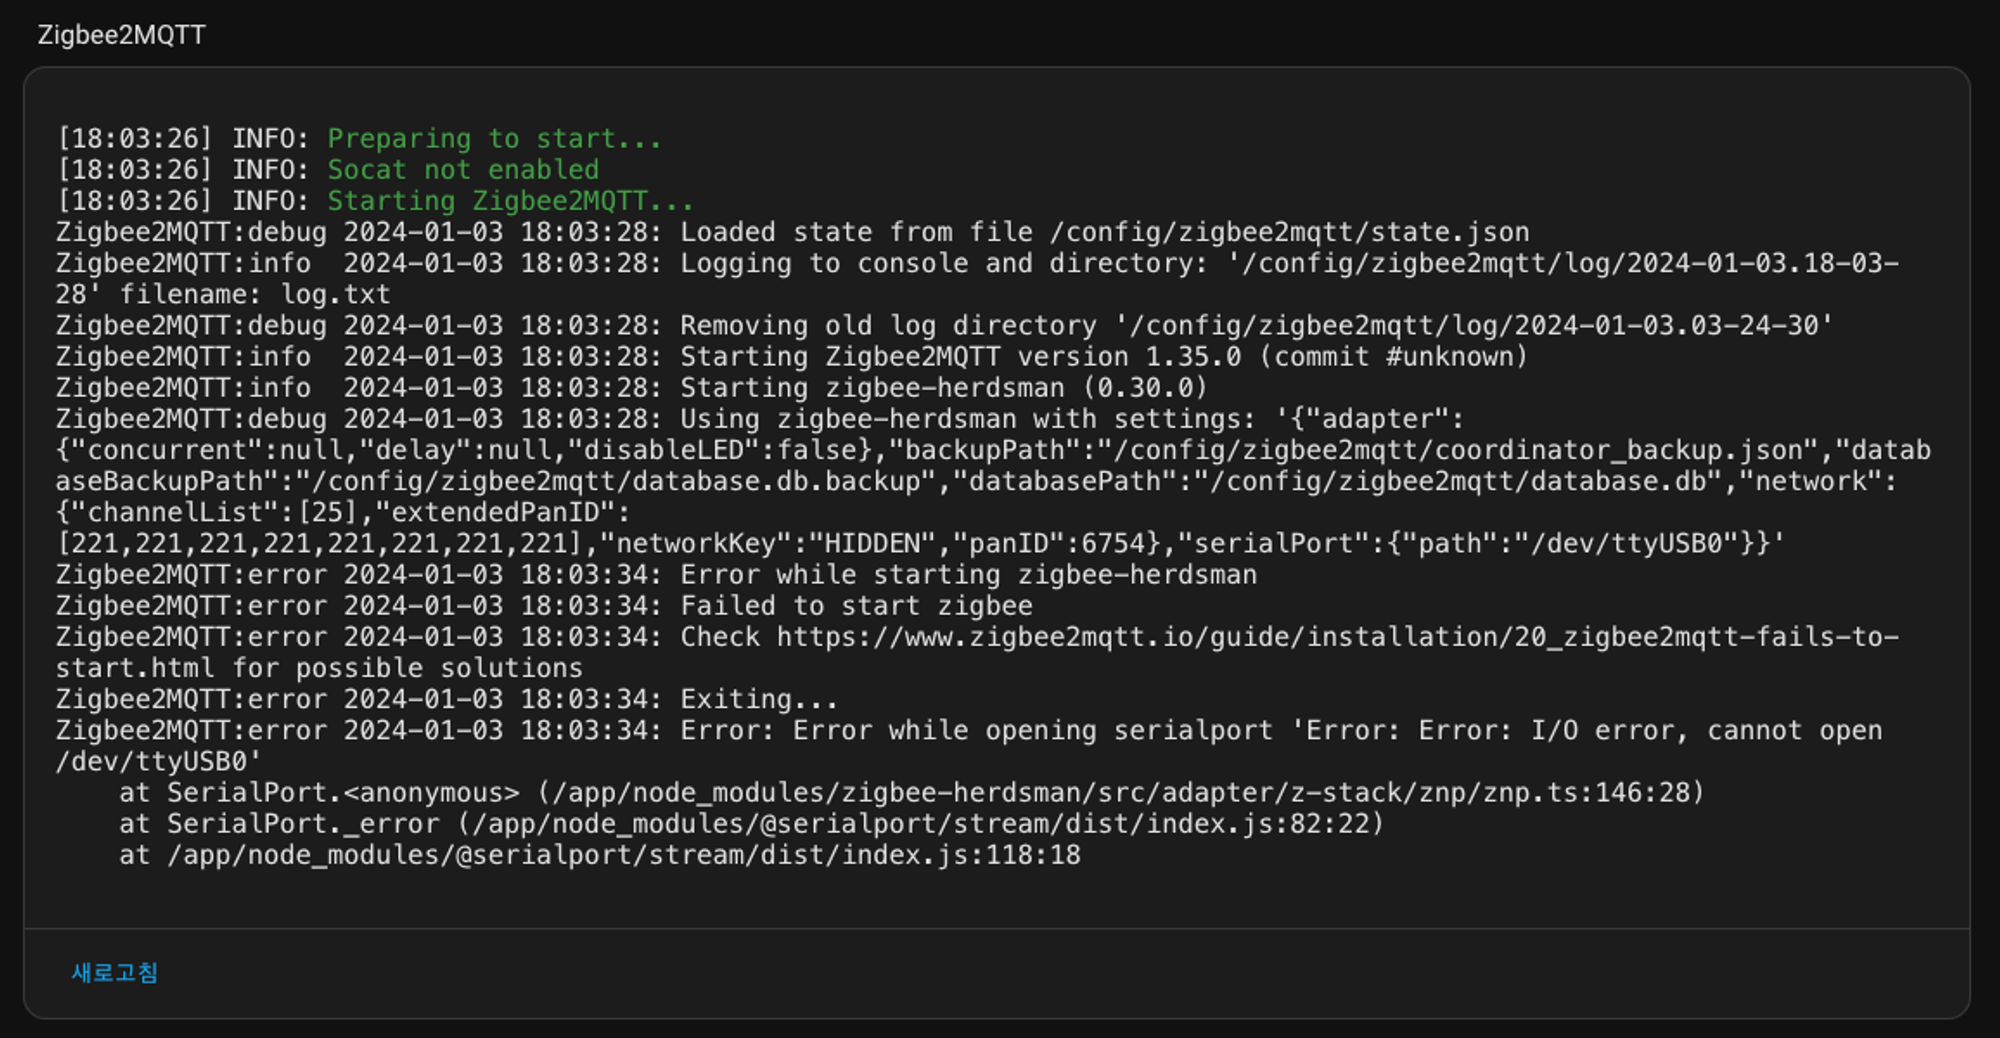The width and height of the screenshot is (2000, 1038).
Task: Click 'Using zigbee-herdsman with settings' line
Action: pyautogui.click(x=760, y=418)
